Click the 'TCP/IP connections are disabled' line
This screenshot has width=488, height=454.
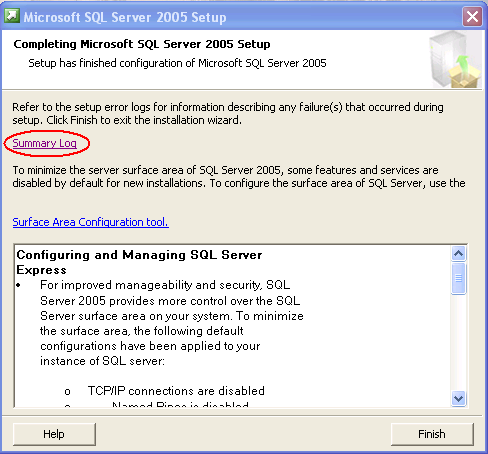pos(176,391)
